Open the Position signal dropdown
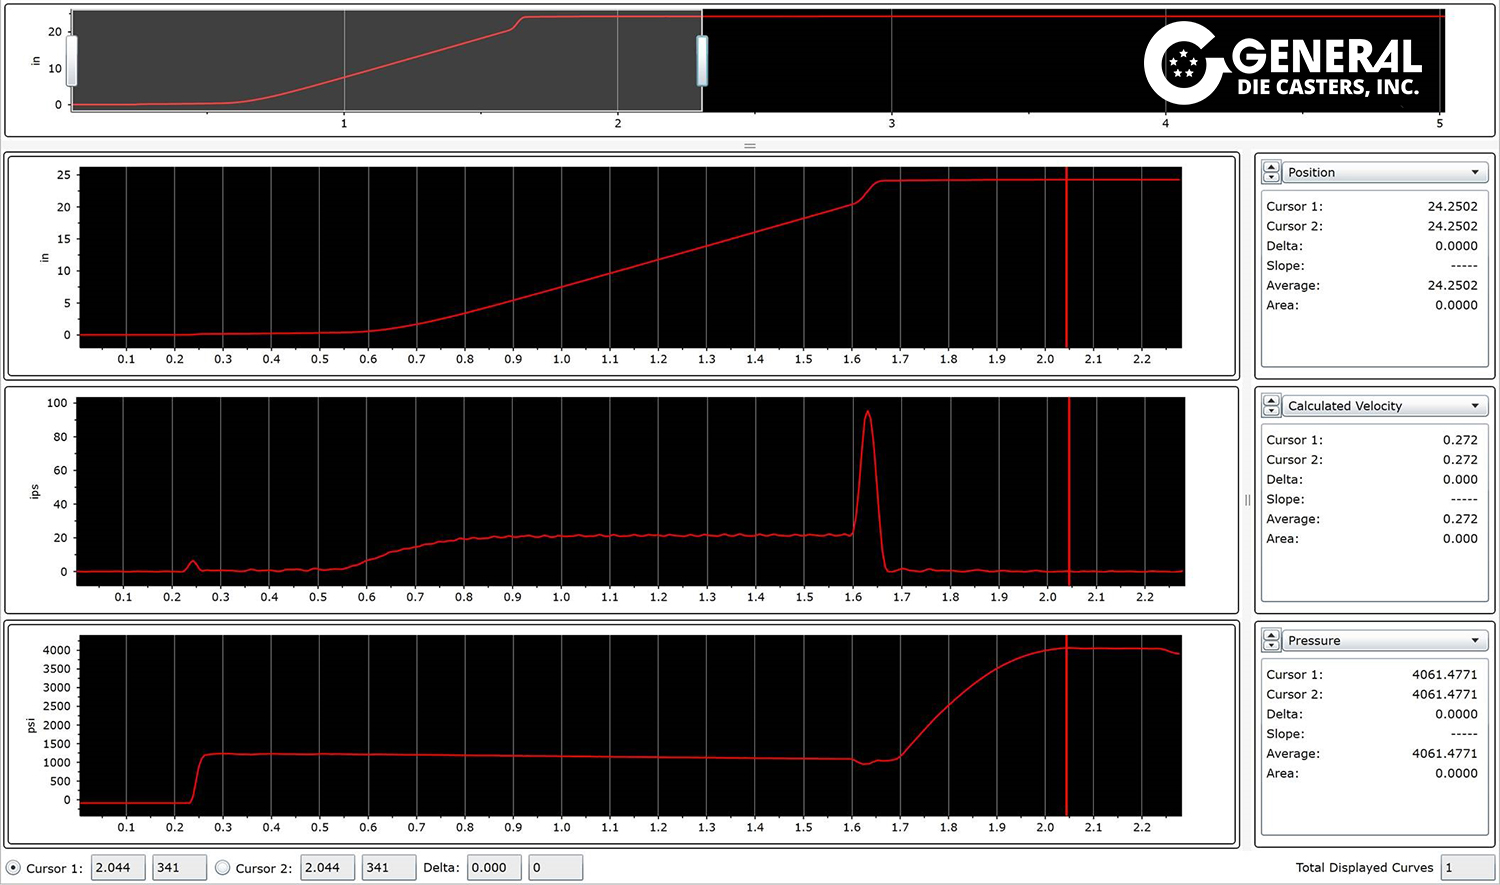Viewport: 1500px width, 885px height. click(1384, 172)
